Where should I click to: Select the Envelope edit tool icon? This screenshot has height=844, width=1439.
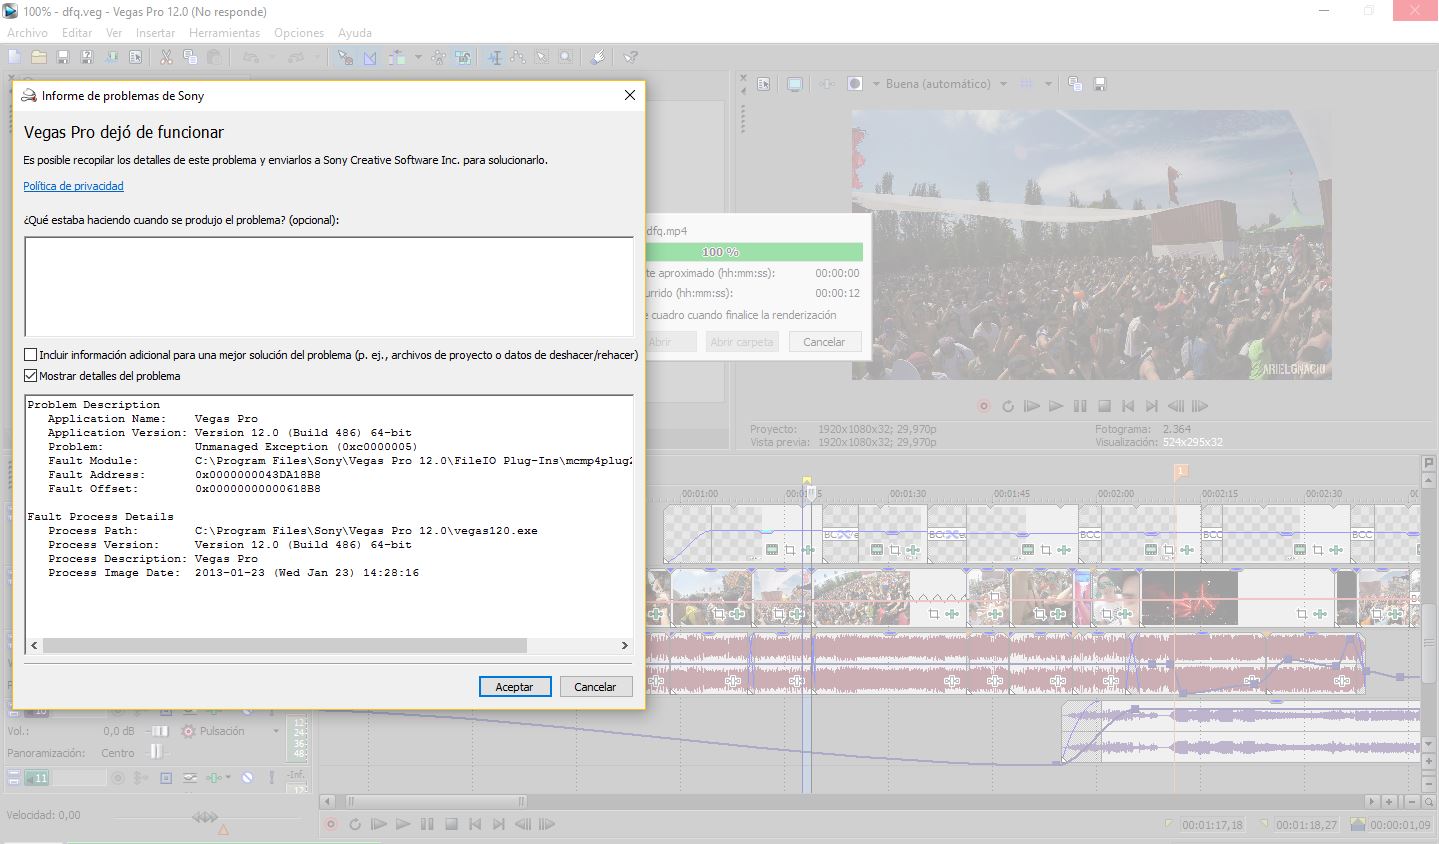pyautogui.click(x=518, y=57)
